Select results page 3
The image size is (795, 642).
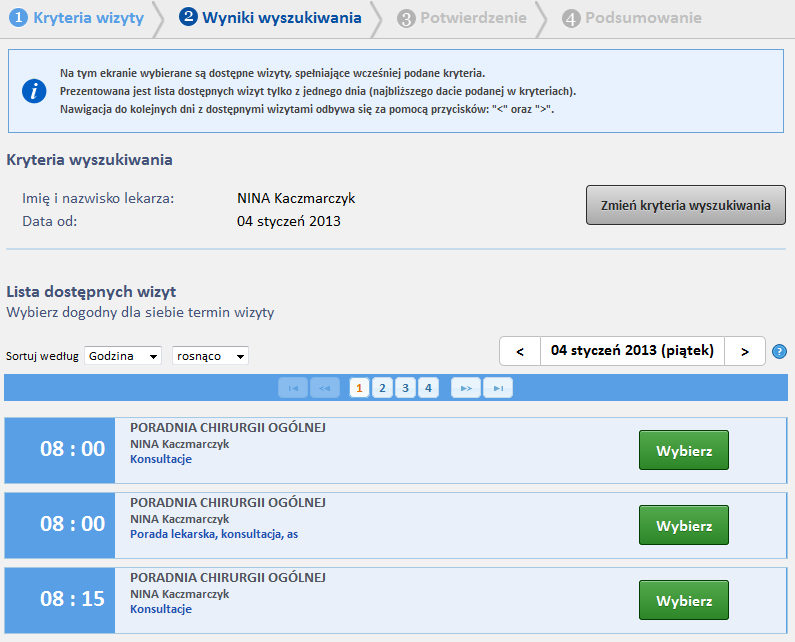(x=405, y=388)
